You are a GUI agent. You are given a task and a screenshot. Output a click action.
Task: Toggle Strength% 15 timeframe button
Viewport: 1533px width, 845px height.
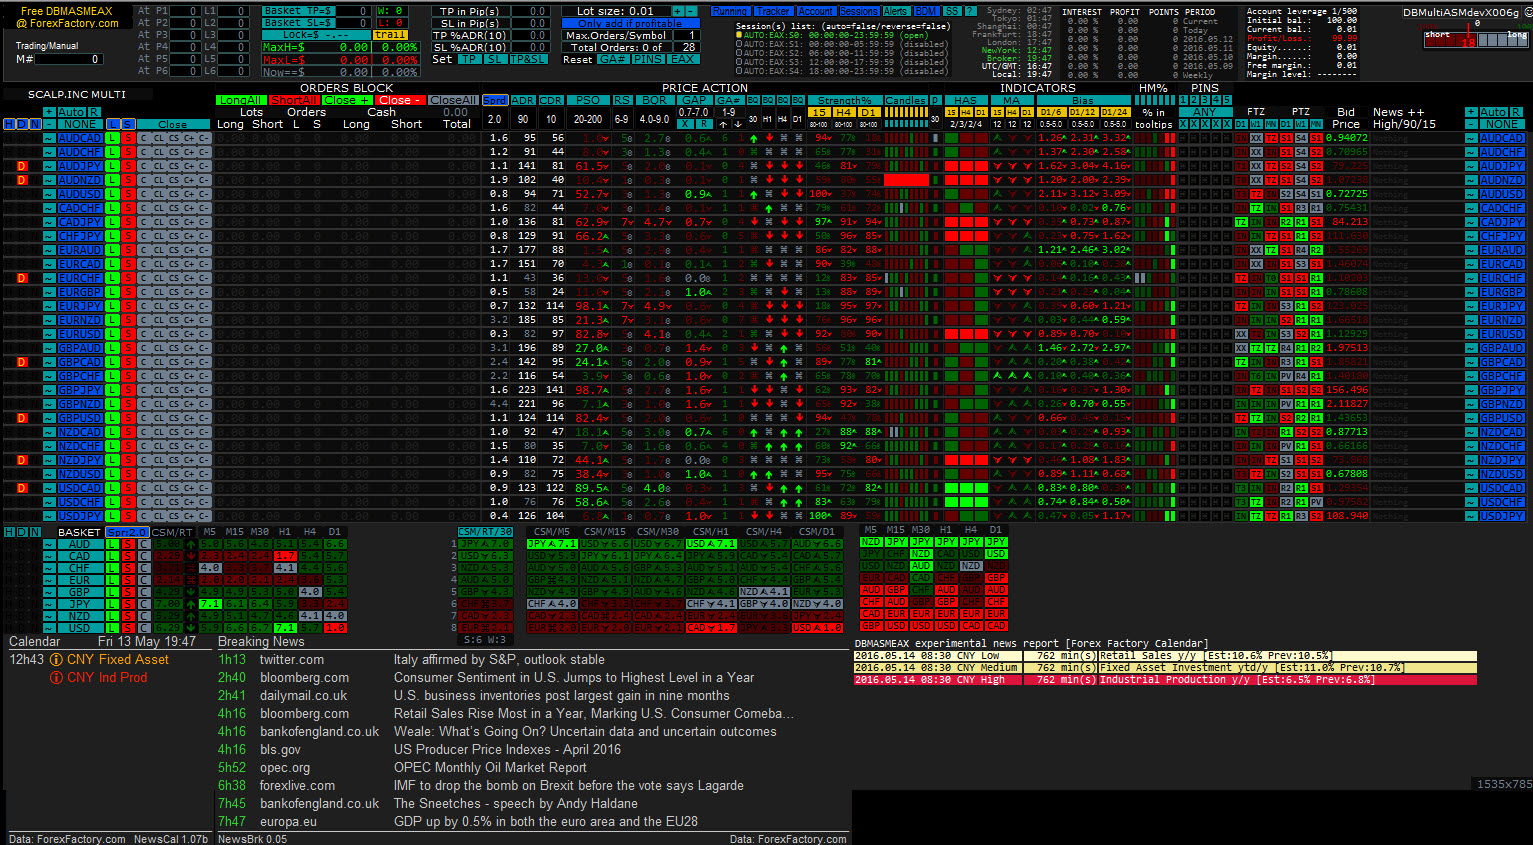(x=819, y=112)
